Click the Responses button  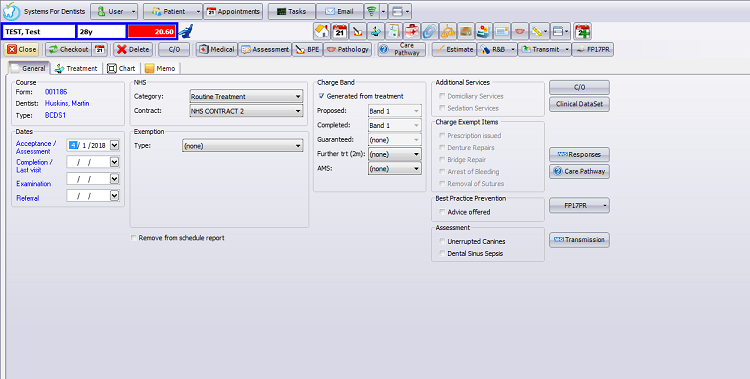click(x=579, y=155)
